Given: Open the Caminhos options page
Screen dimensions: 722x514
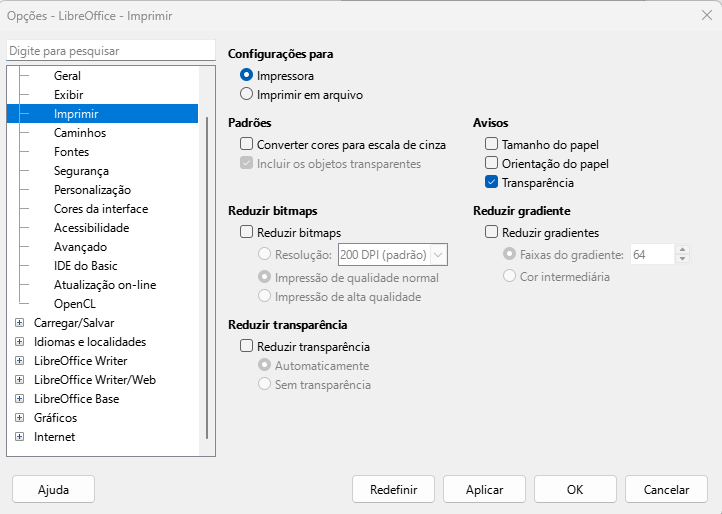Looking at the screenshot, I should coord(80,133).
